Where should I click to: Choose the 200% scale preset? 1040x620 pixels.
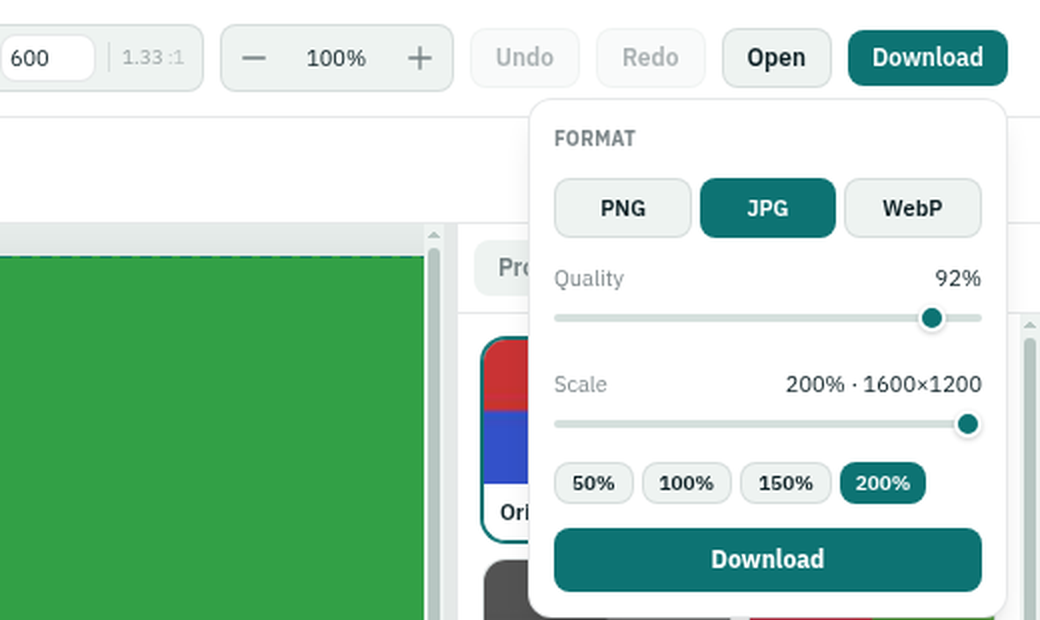(x=882, y=483)
